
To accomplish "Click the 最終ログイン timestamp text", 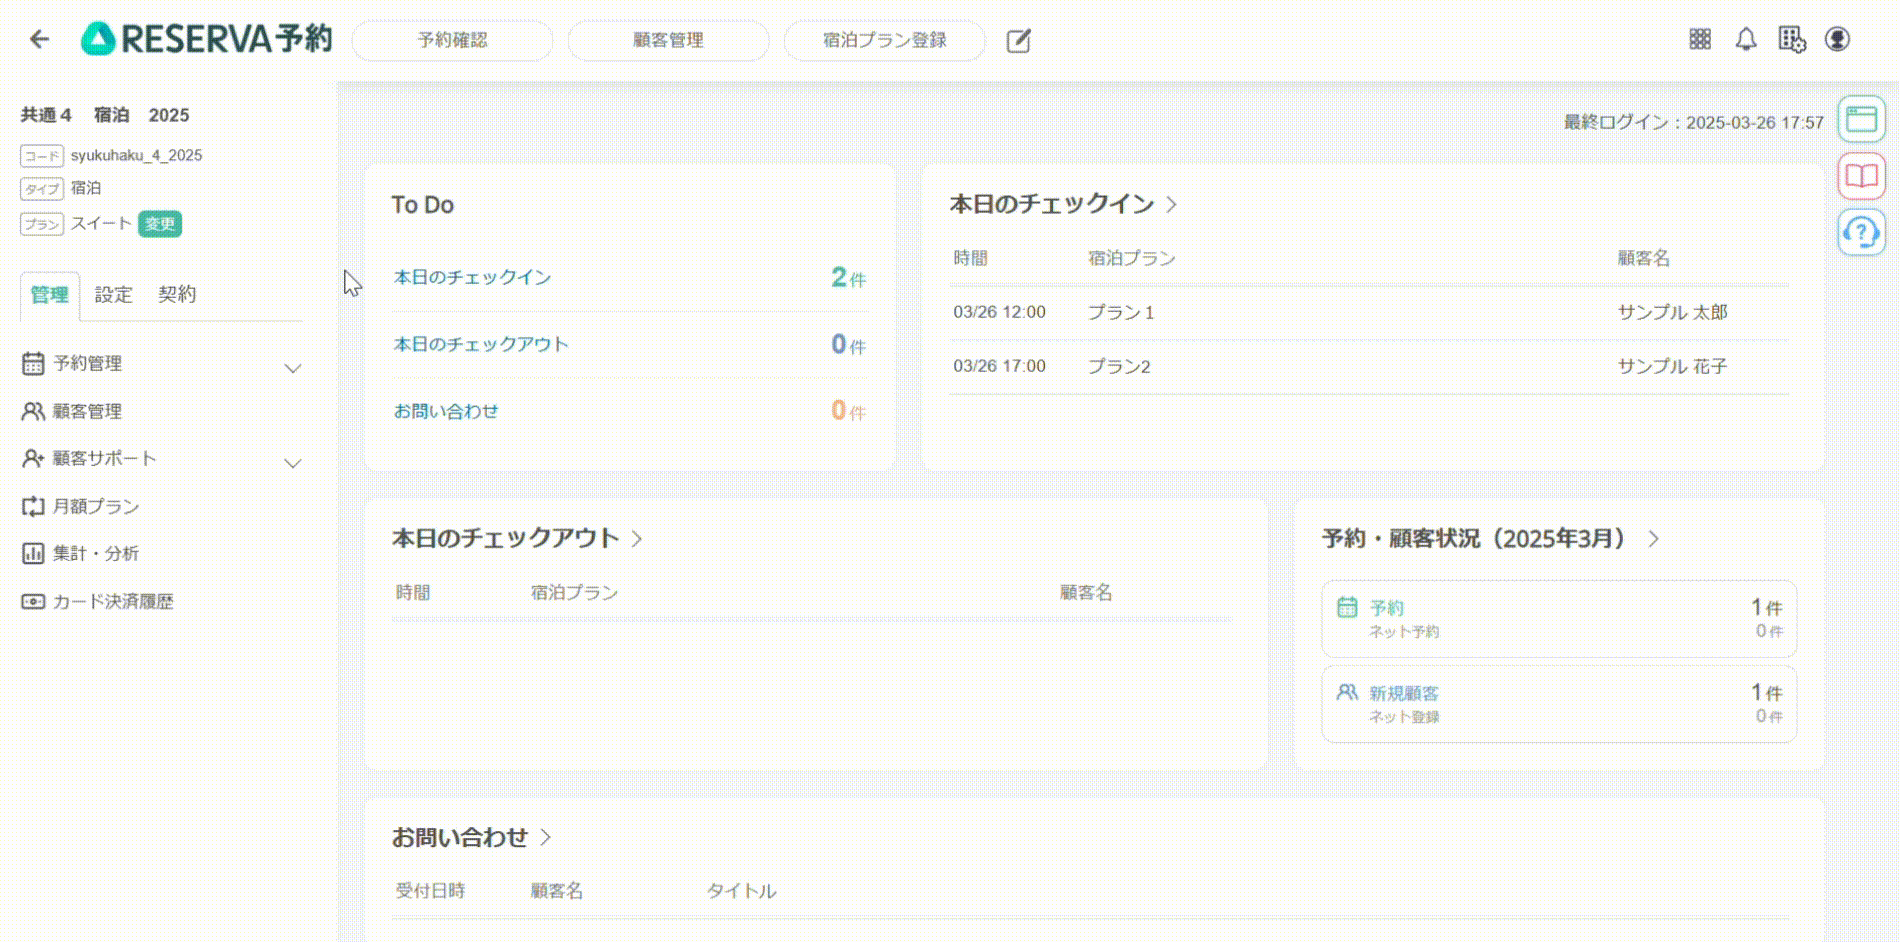I will pos(1694,122).
